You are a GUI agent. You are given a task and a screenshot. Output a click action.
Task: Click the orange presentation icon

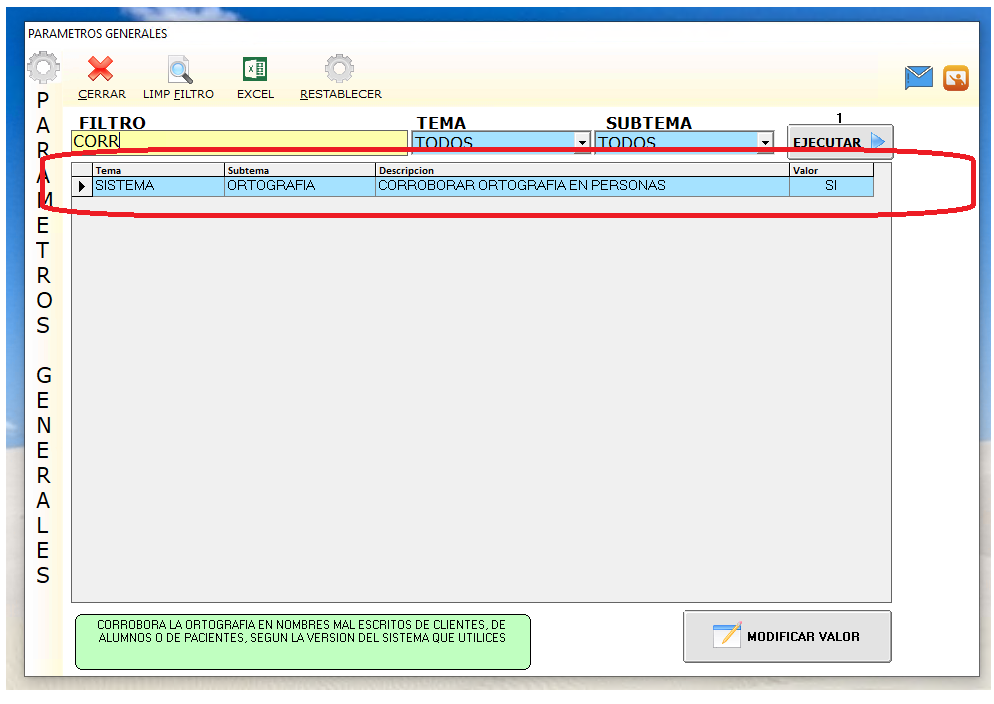click(x=956, y=77)
